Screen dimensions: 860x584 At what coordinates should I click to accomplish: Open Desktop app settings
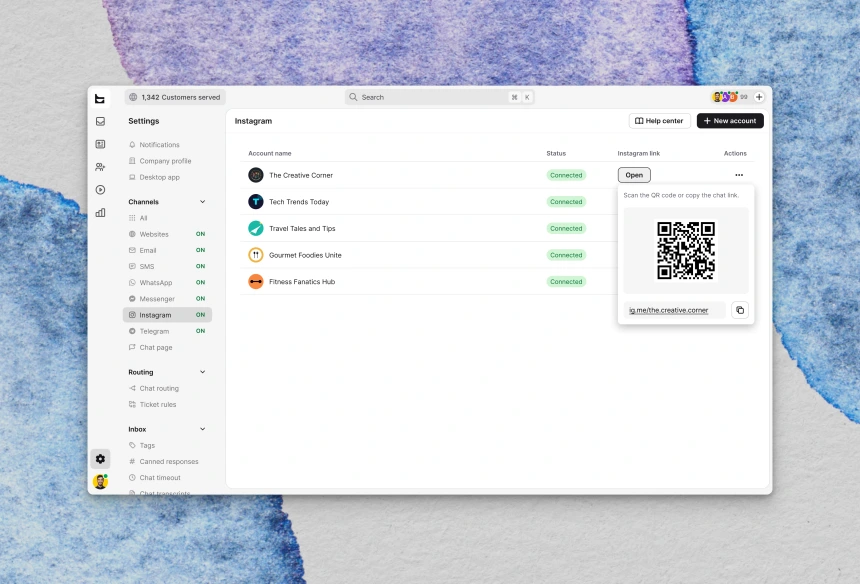point(154,178)
